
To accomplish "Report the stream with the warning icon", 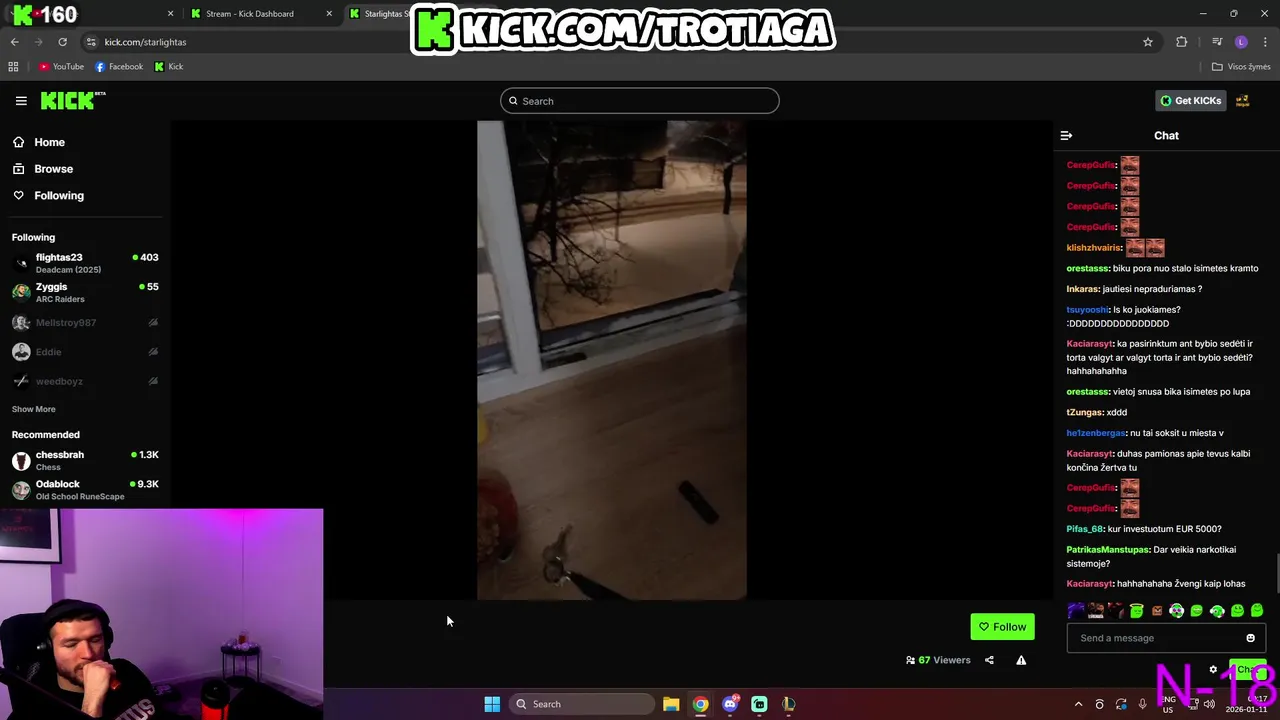I will tap(1021, 660).
